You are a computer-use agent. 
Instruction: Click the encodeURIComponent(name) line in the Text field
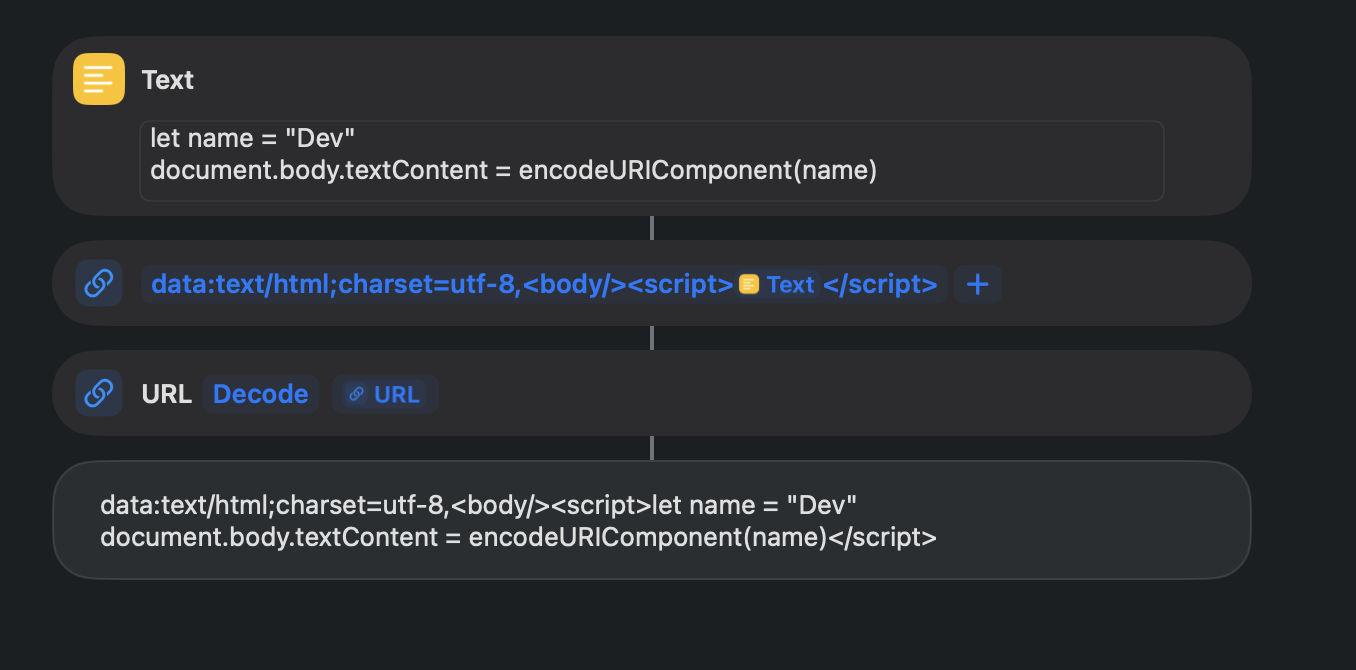point(512,171)
